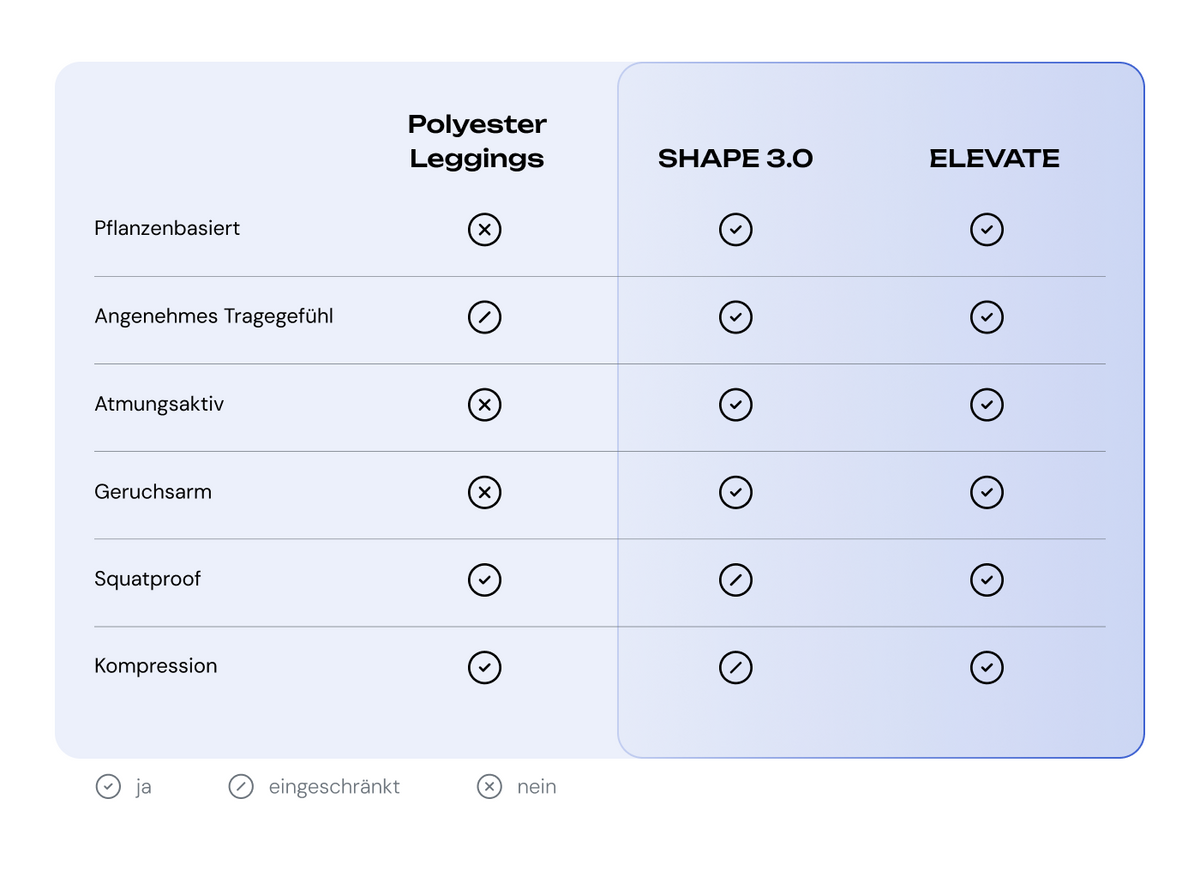Click the Atmungsaktiv check icon under SHAPE 3.0
The height and width of the screenshot is (871, 1200).
(736, 405)
